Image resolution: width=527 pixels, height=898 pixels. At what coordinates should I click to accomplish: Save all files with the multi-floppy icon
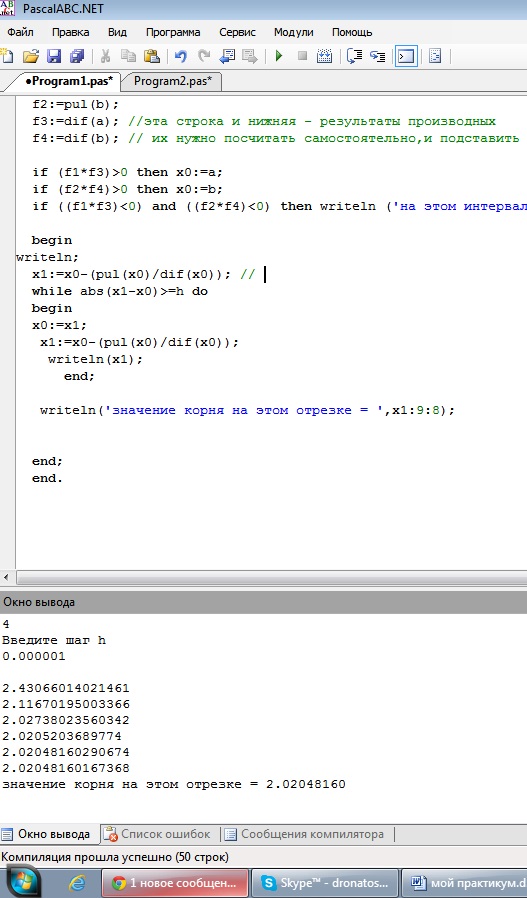77,56
